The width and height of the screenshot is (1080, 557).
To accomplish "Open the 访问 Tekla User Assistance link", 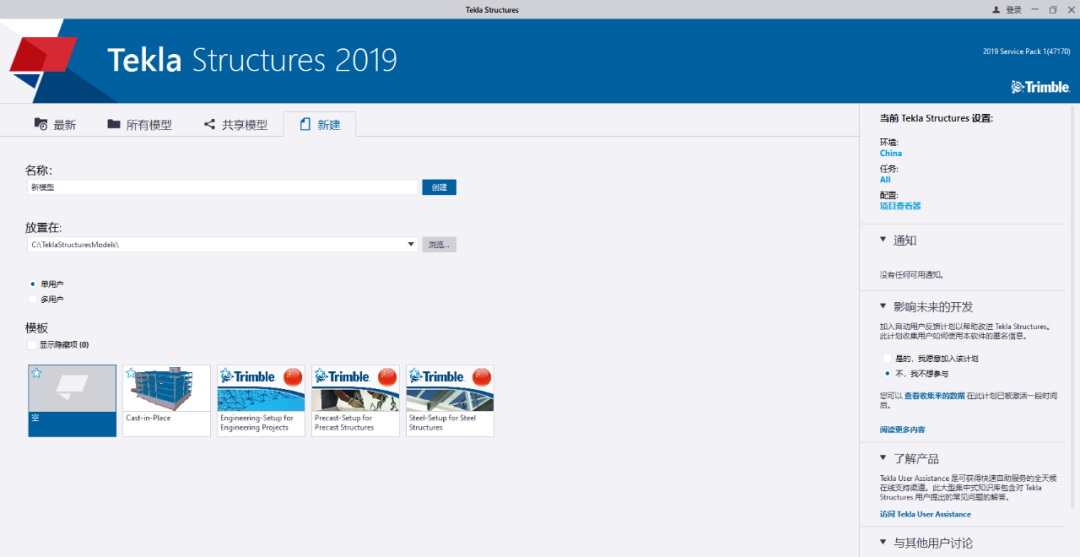I will pos(925,514).
